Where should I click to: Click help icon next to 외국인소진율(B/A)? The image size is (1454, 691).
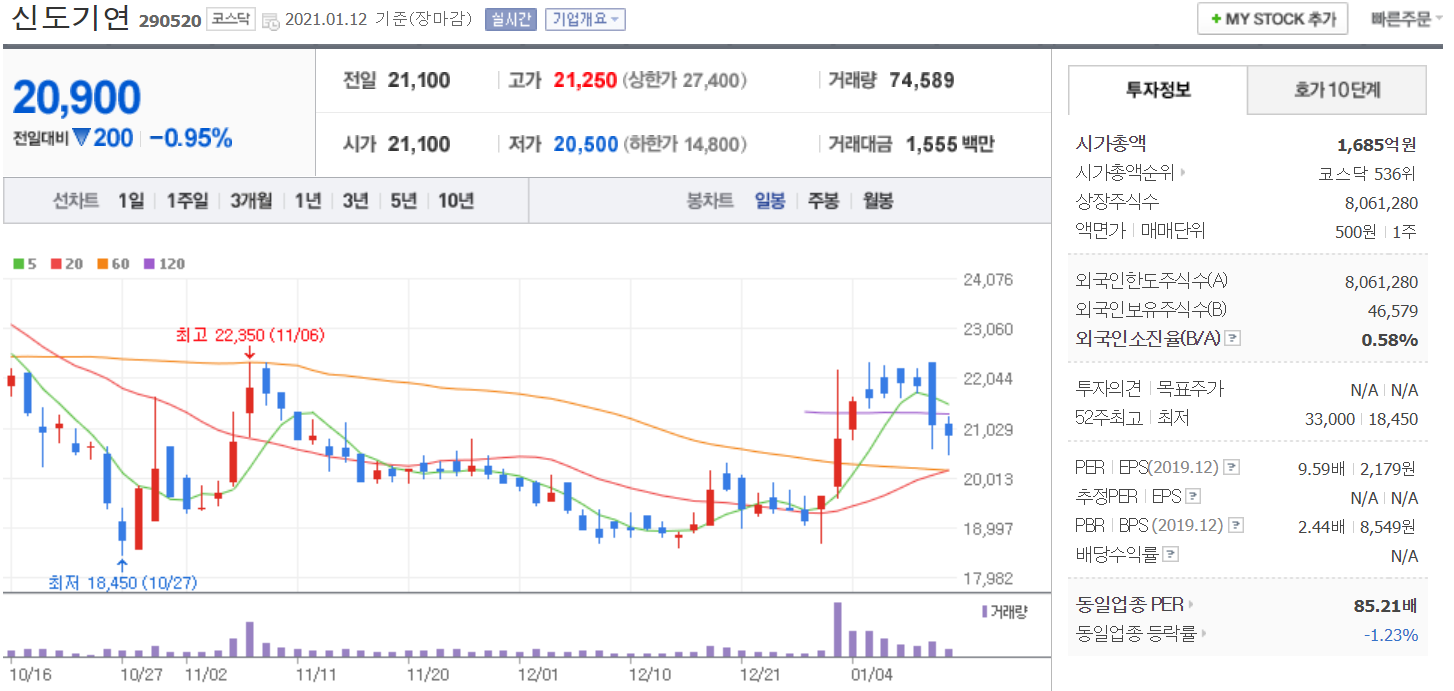(x=1233, y=339)
